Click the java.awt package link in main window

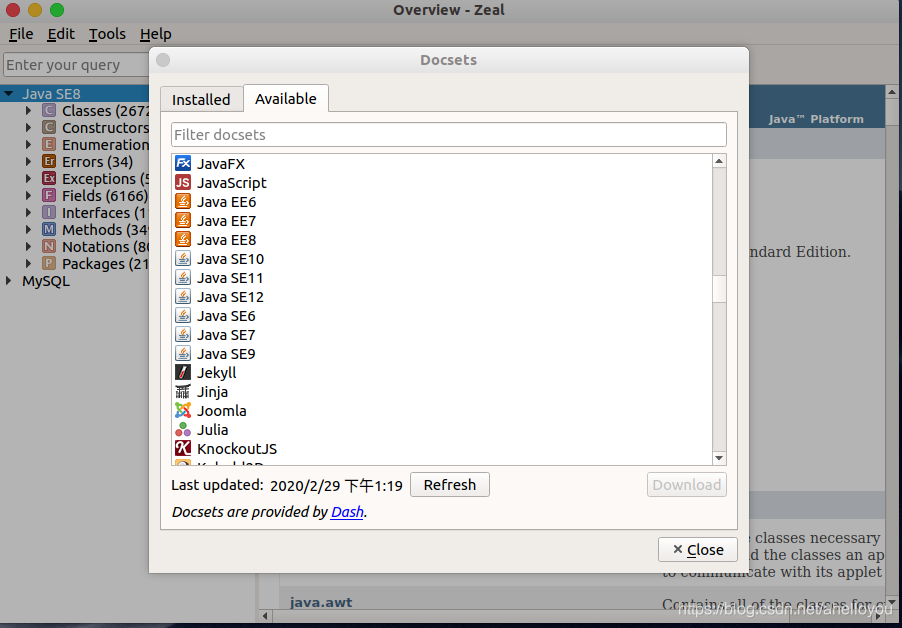click(x=321, y=602)
